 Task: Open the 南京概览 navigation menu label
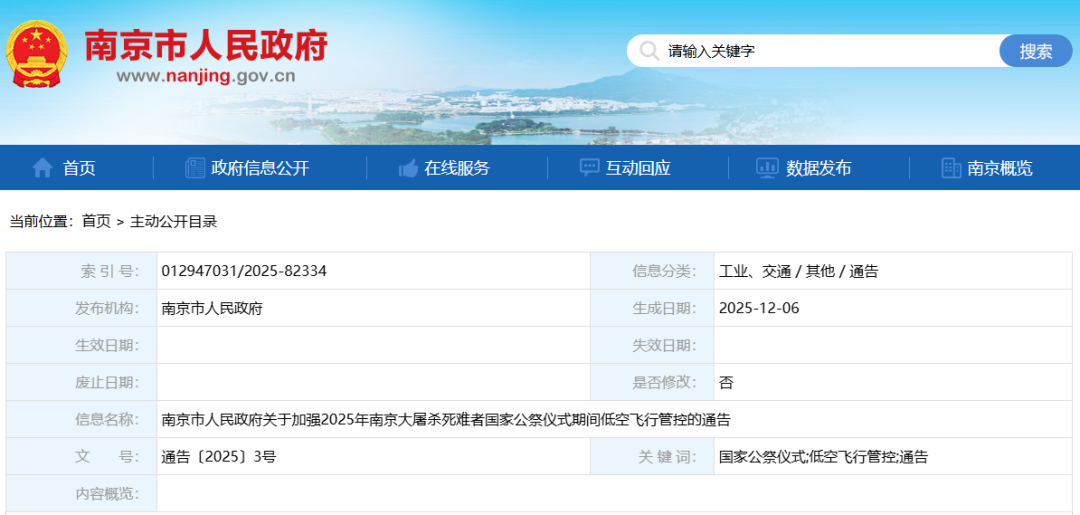[x=1000, y=168]
